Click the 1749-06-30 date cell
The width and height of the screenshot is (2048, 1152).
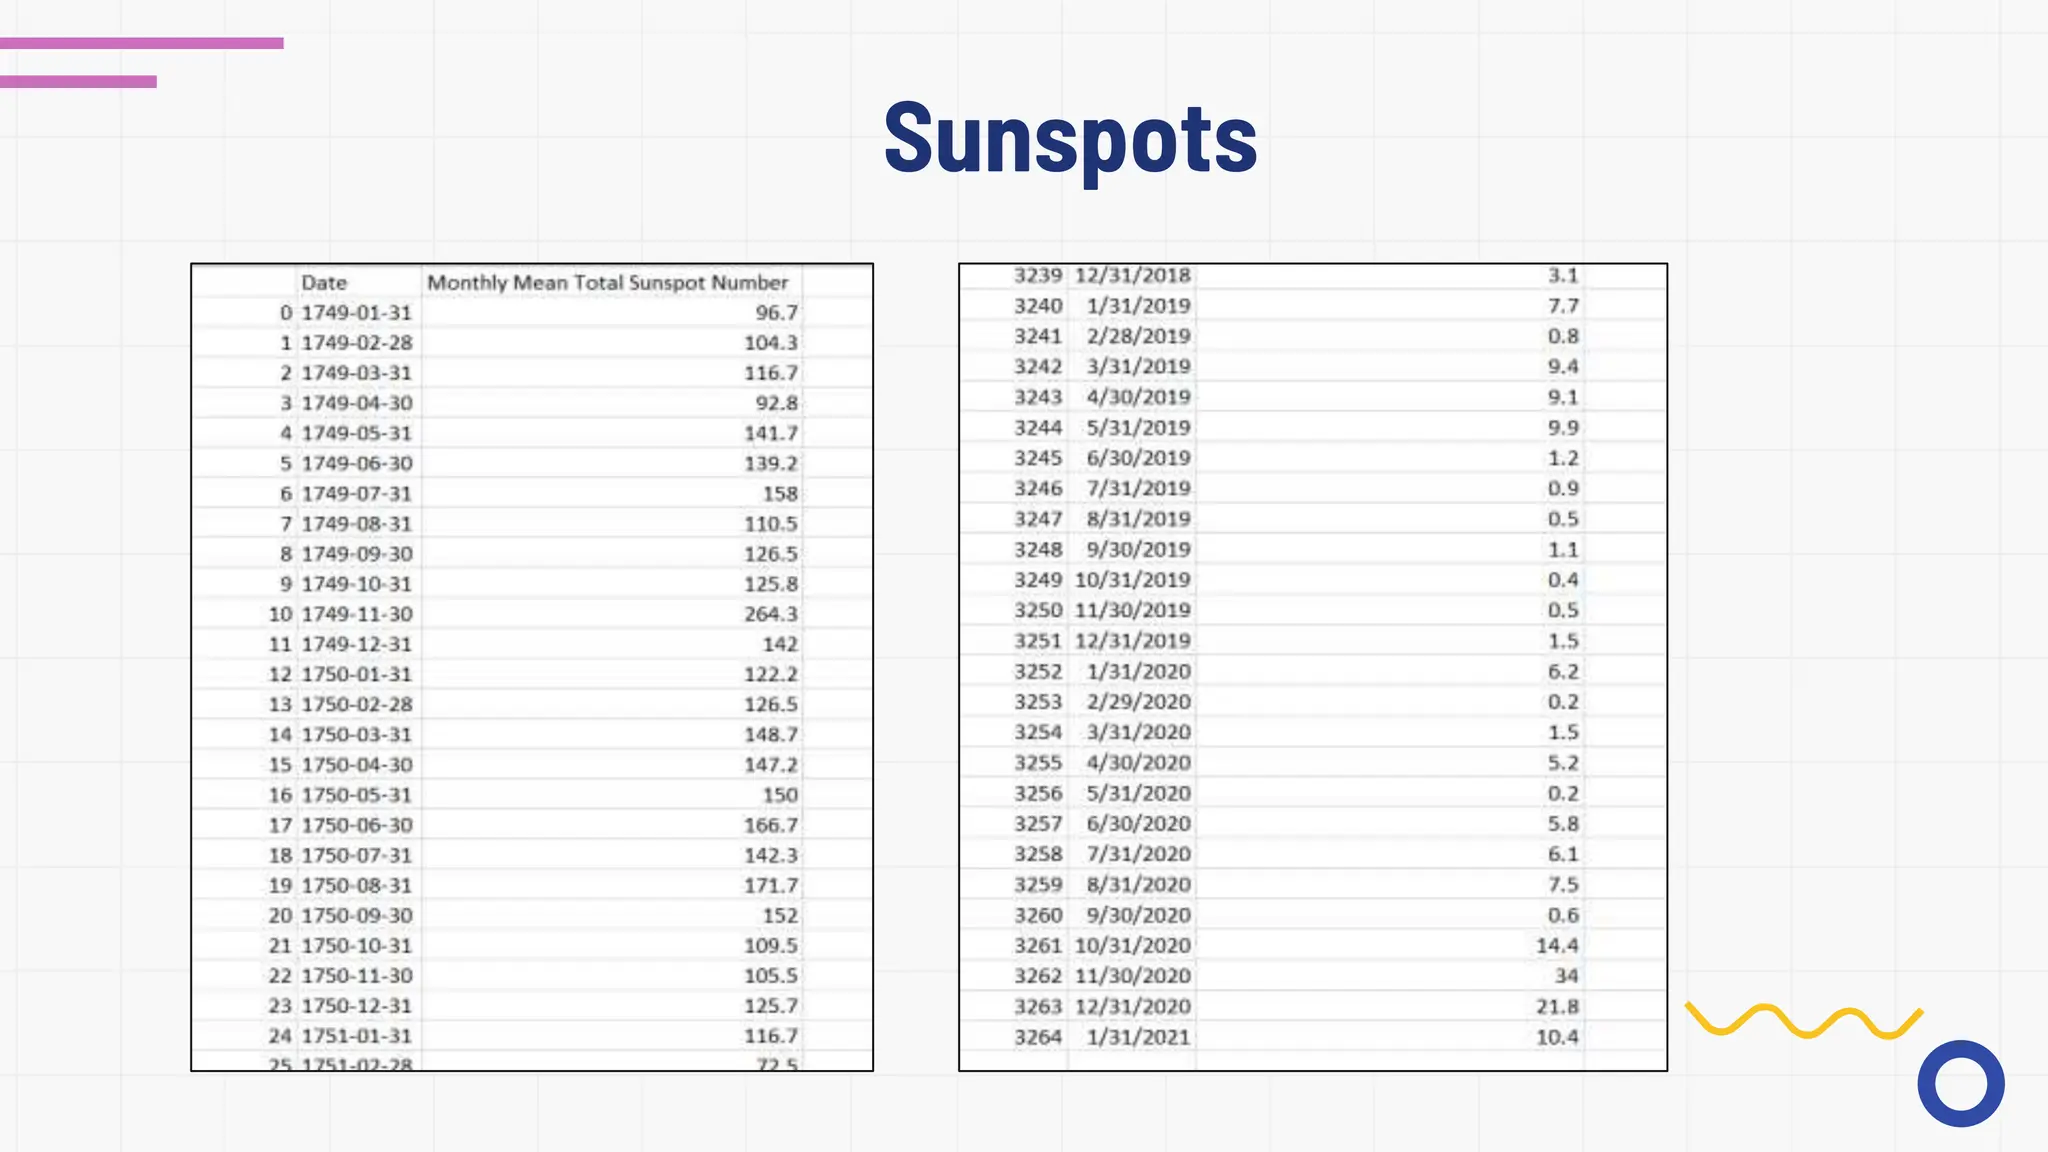point(357,463)
